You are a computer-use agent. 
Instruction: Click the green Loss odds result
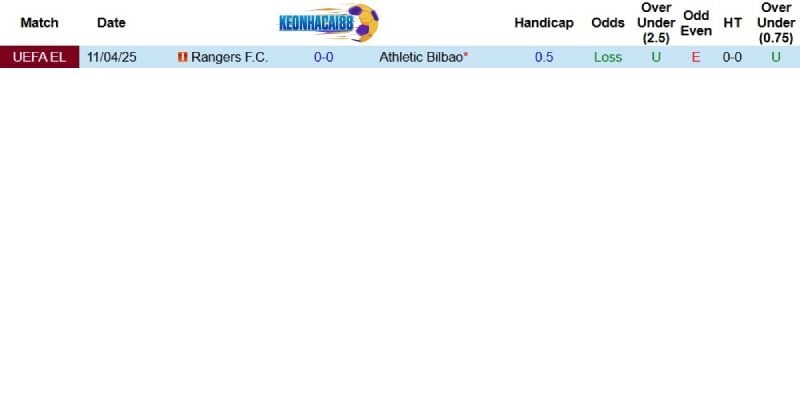pos(608,57)
